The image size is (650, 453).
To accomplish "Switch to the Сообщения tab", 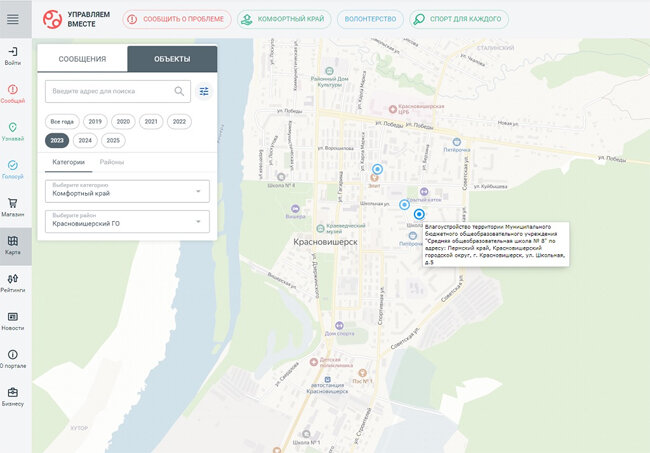I will (x=82, y=59).
